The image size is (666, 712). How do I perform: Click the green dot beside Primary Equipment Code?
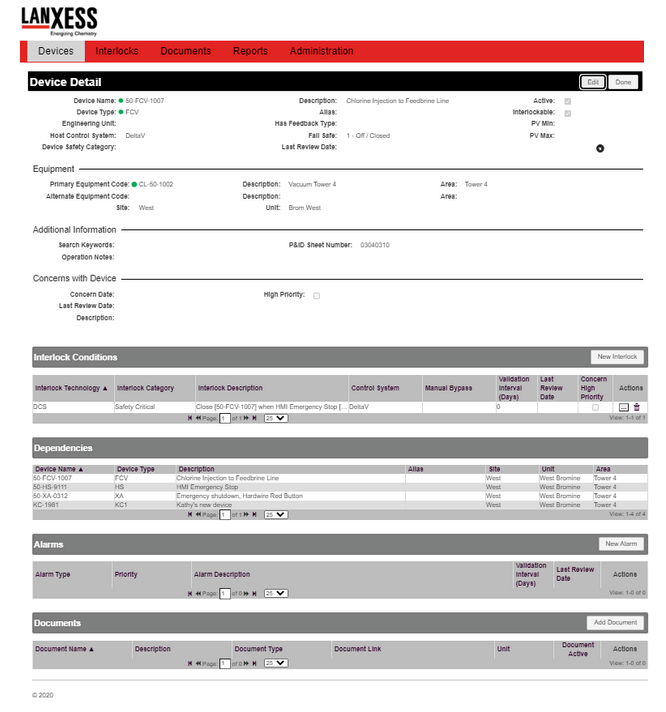pyautogui.click(x=134, y=184)
